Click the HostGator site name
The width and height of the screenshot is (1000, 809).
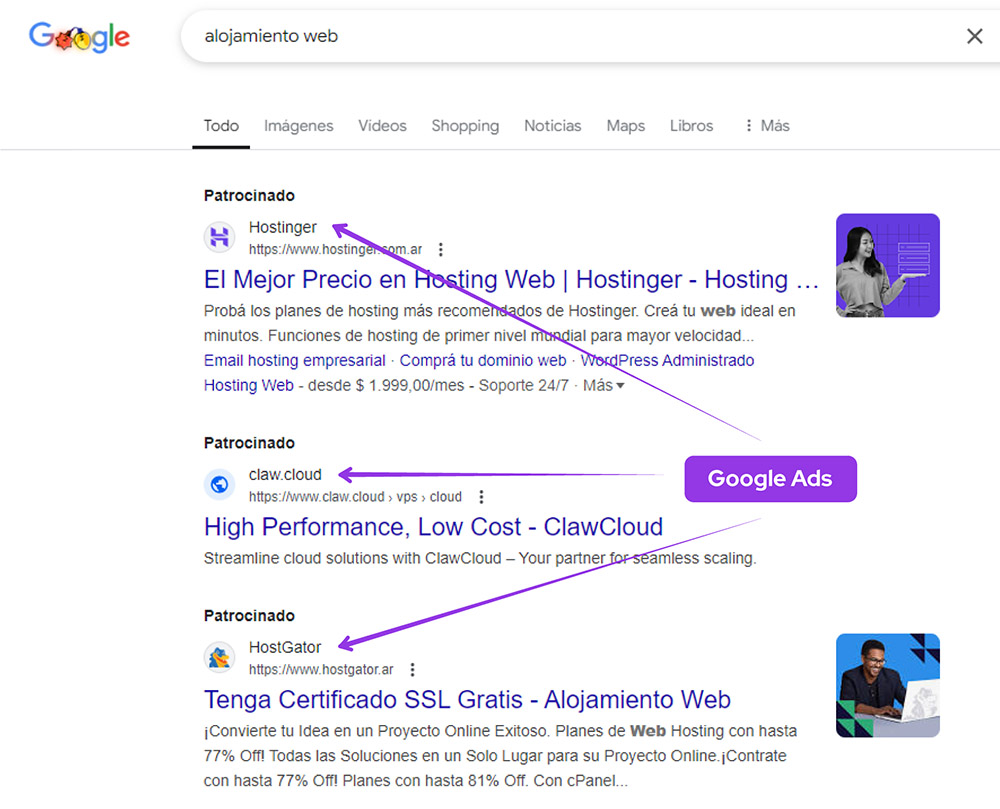coord(285,647)
